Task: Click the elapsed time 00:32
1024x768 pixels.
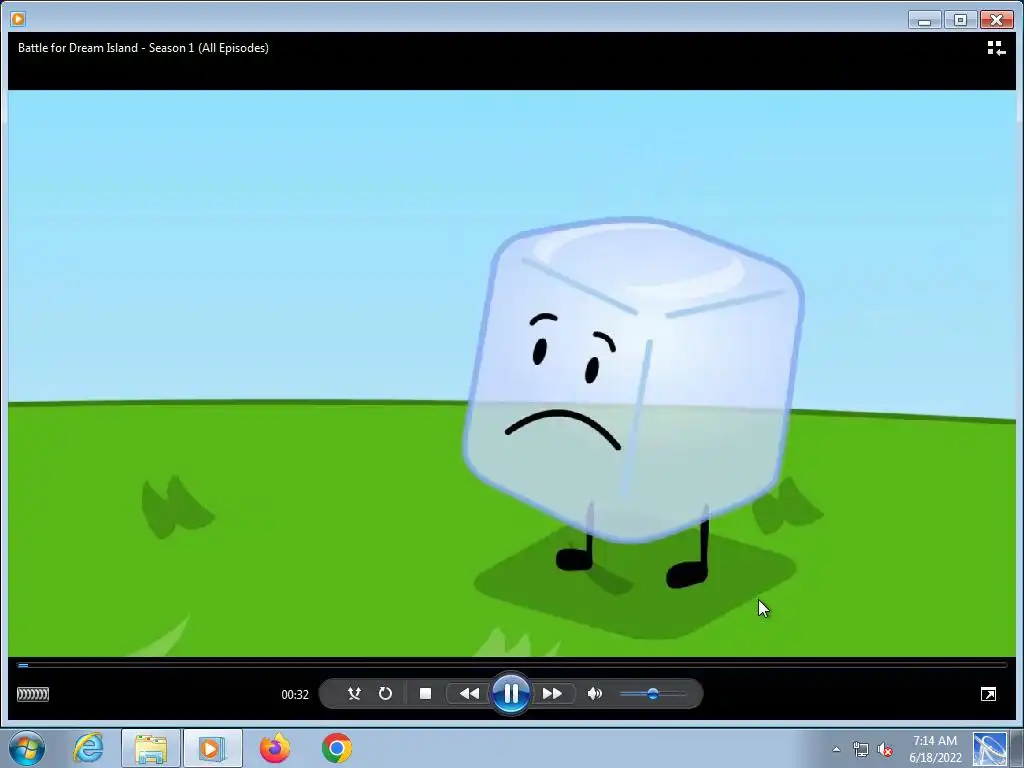Action: (x=295, y=694)
